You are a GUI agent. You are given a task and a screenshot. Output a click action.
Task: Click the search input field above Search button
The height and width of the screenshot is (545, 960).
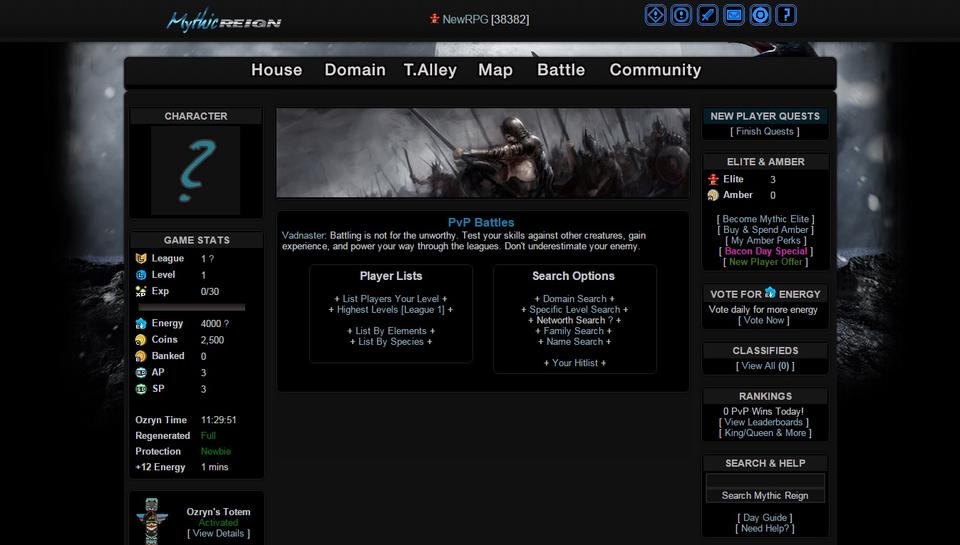pyautogui.click(x=765, y=481)
